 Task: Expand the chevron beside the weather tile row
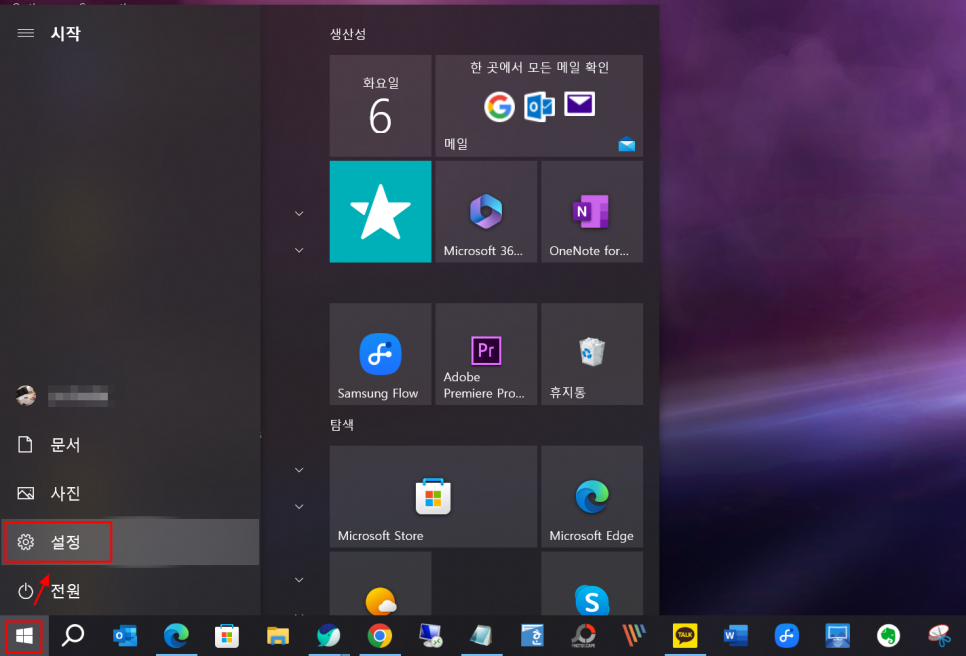click(299, 580)
